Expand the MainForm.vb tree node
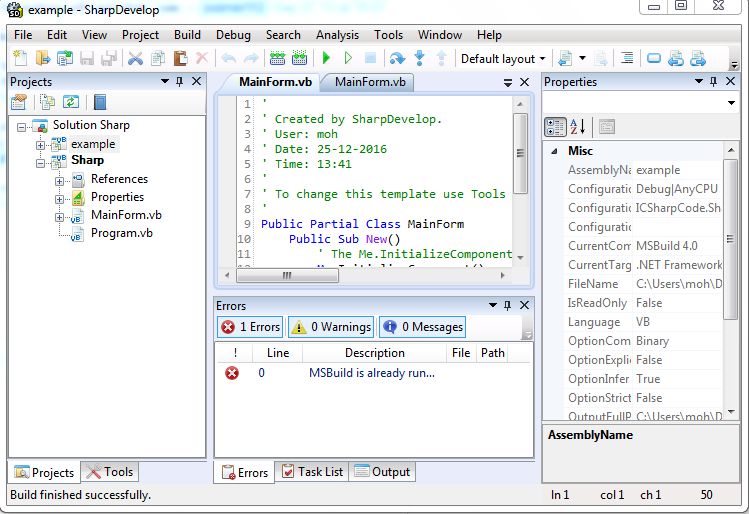The width and height of the screenshot is (749, 514). coord(59,217)
